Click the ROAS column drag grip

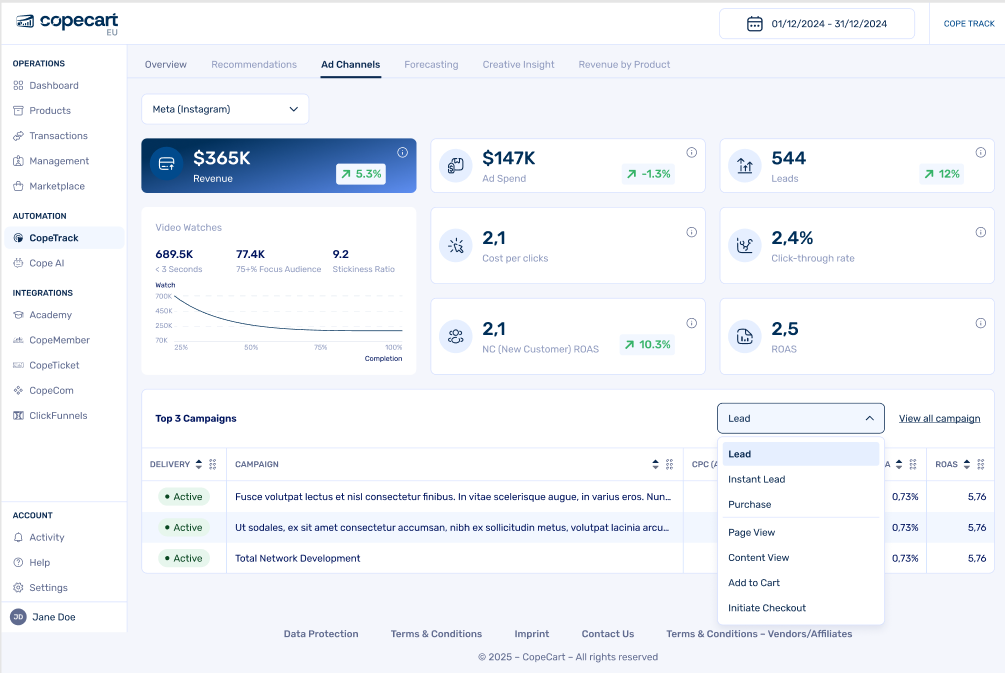point(981,464)
